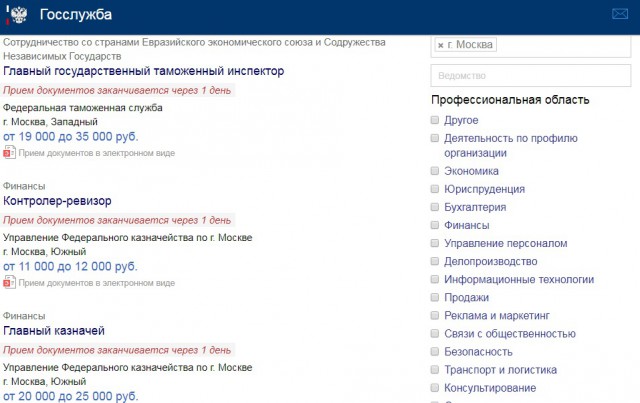The image size is (640, 403).
Task: Click the Информационные технологии label
Action: click(519, 279)
